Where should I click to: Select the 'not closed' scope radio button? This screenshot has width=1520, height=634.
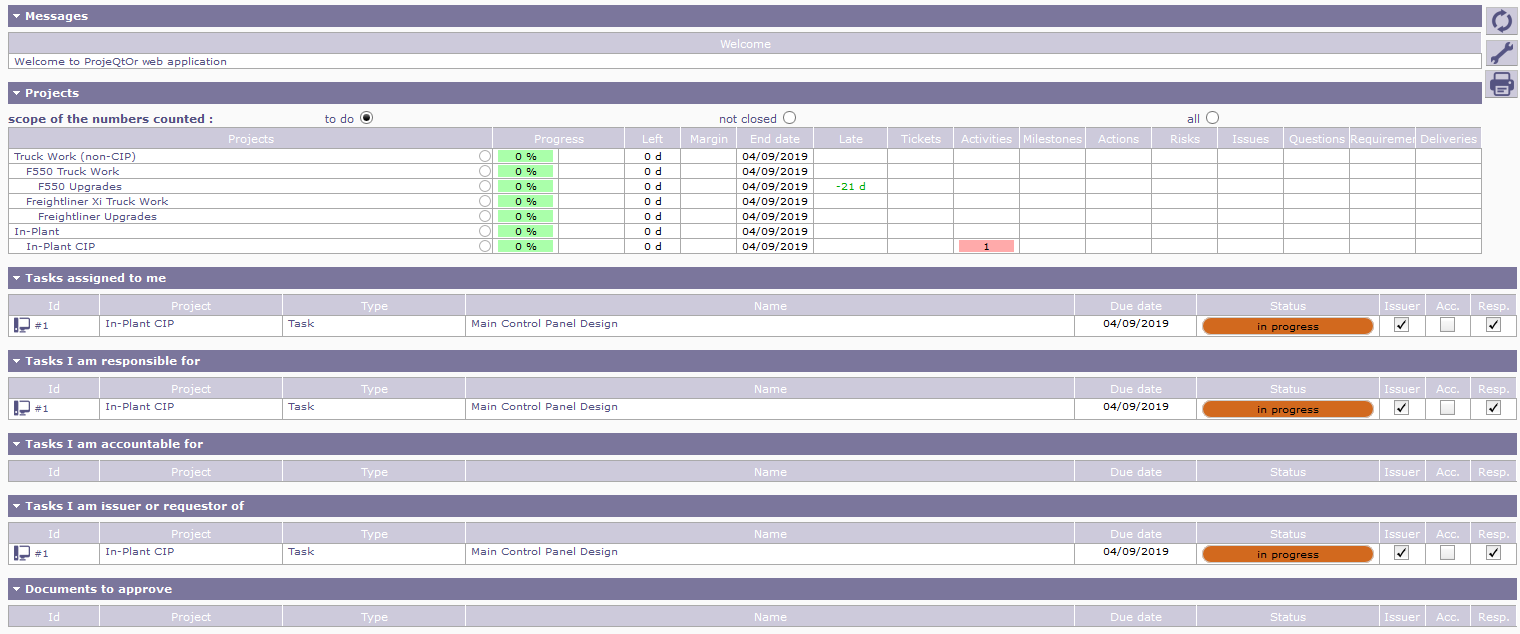790,118
